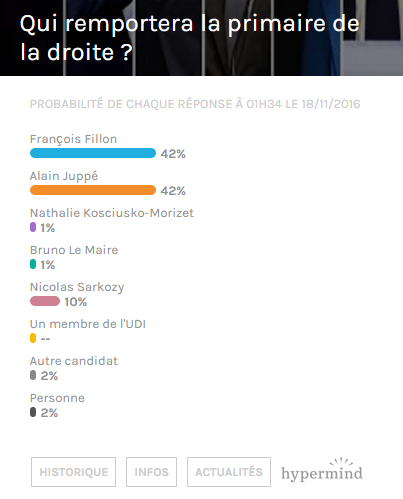The image size is (403, 499).
Task: Open the Actualités button
Action: (229, 472)
